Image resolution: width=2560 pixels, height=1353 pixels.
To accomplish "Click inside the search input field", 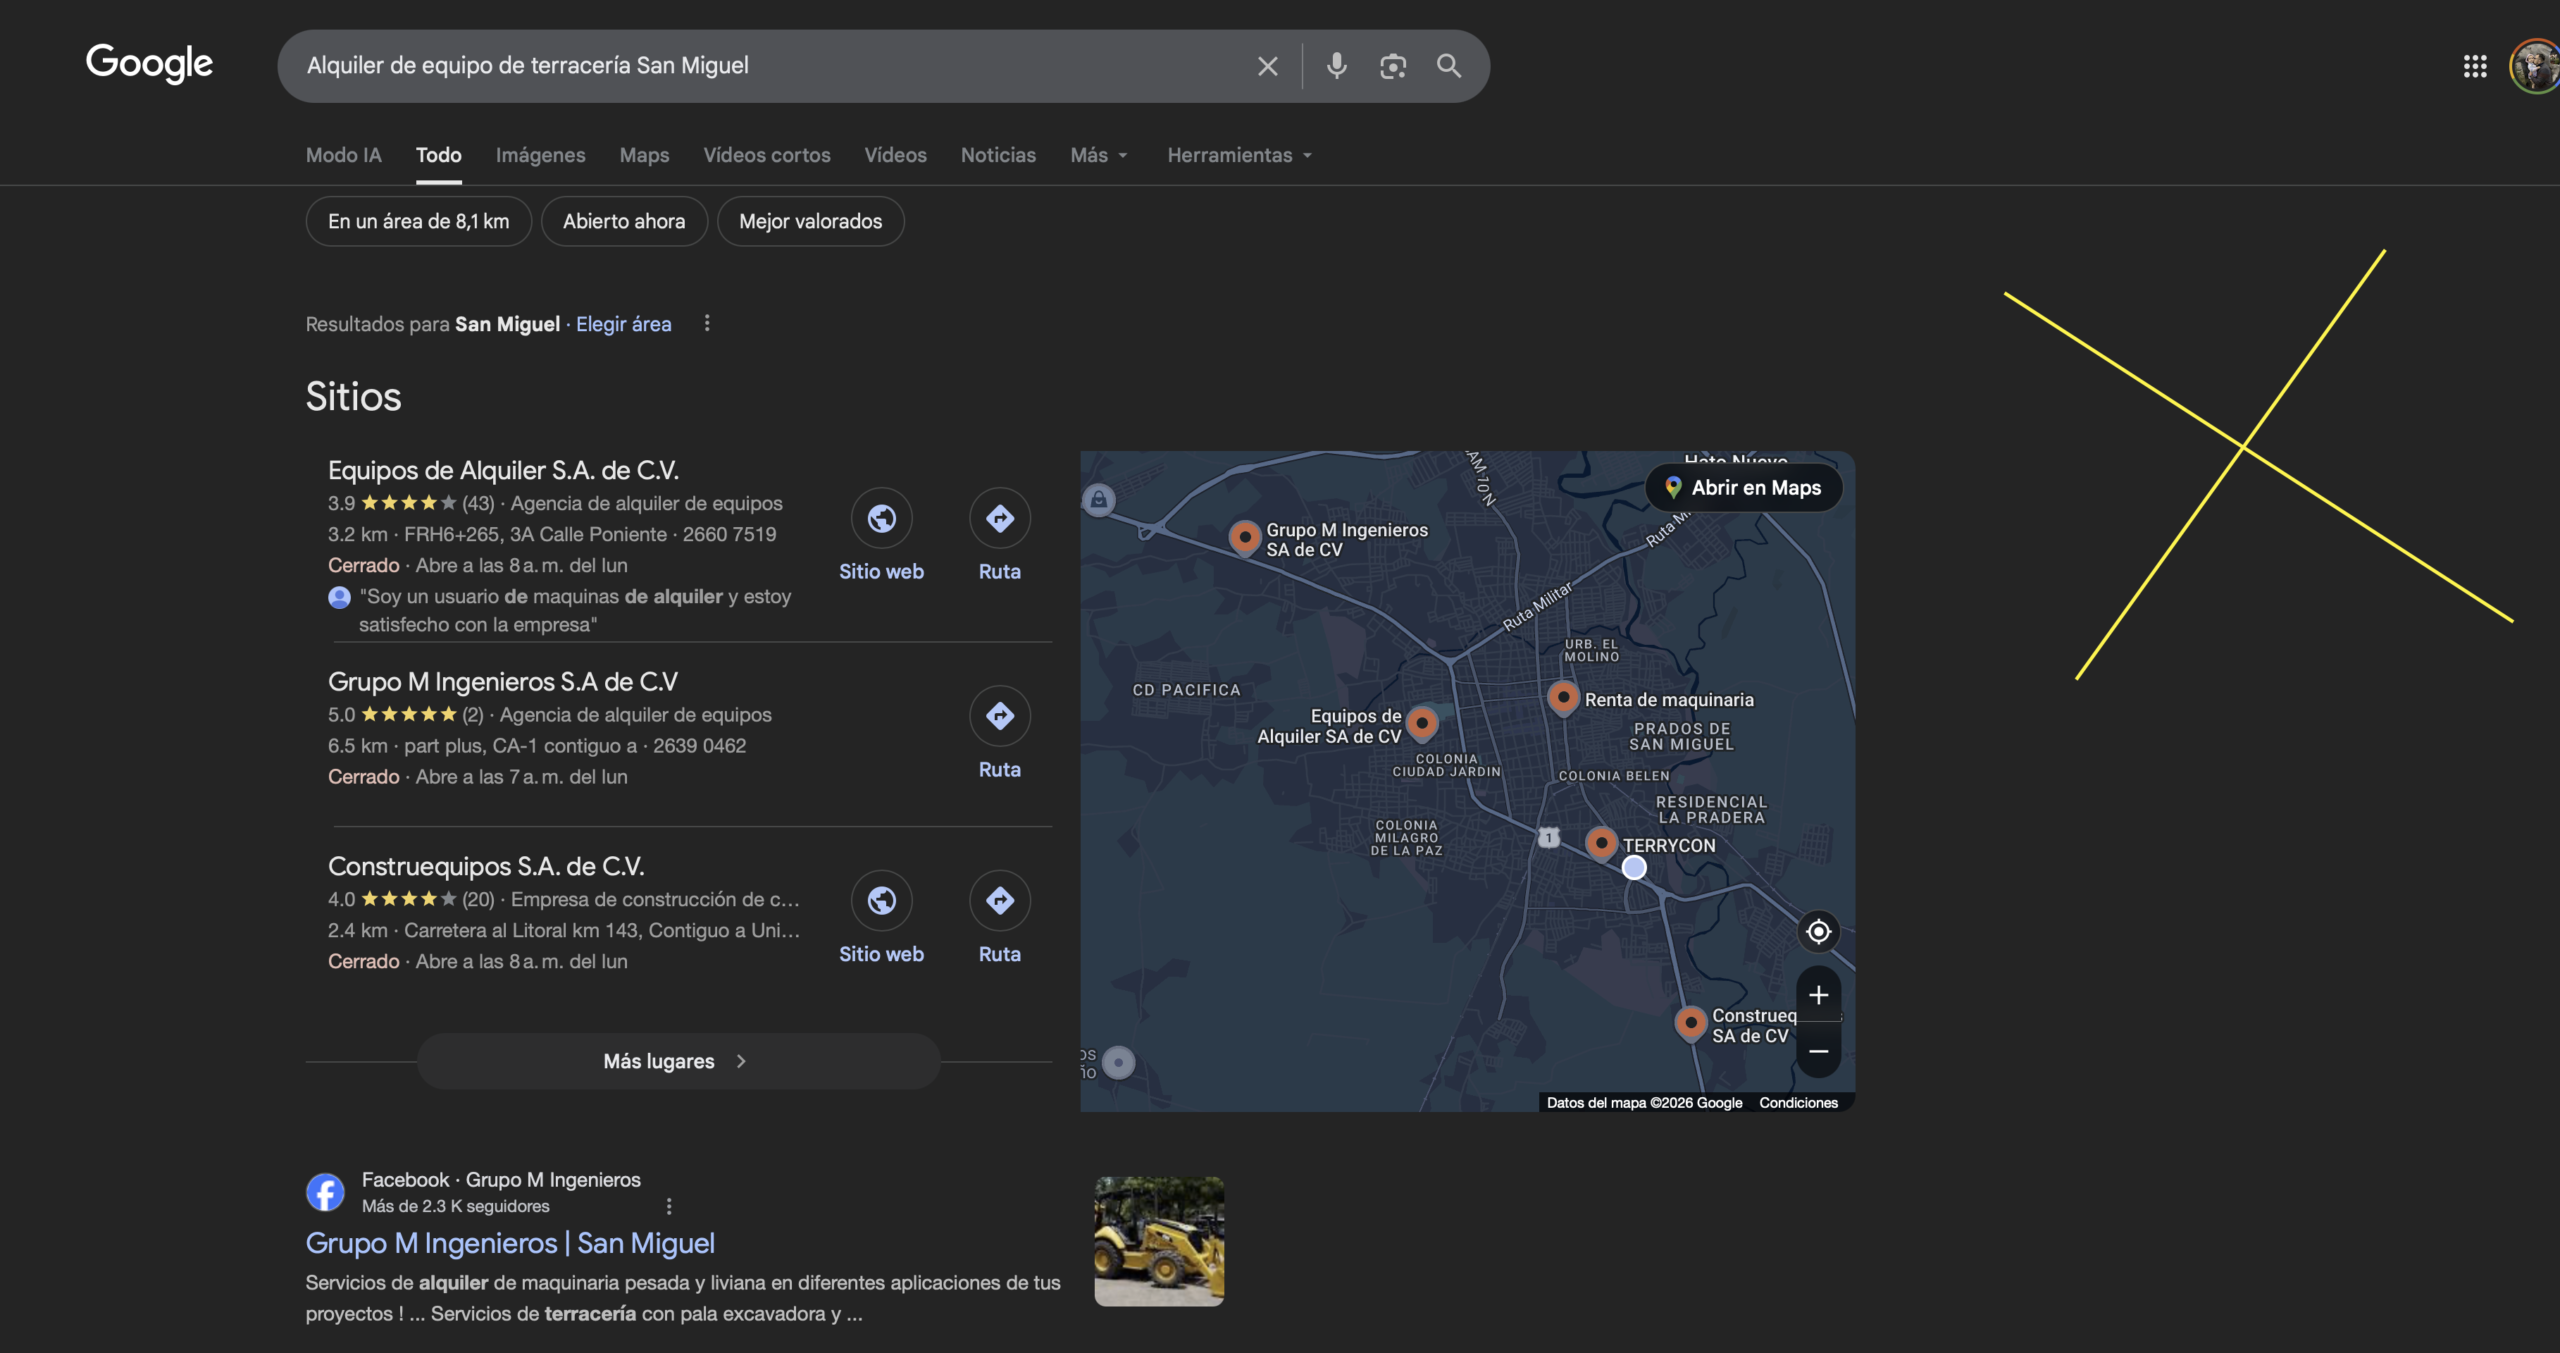I will click(x=770, y=66).
